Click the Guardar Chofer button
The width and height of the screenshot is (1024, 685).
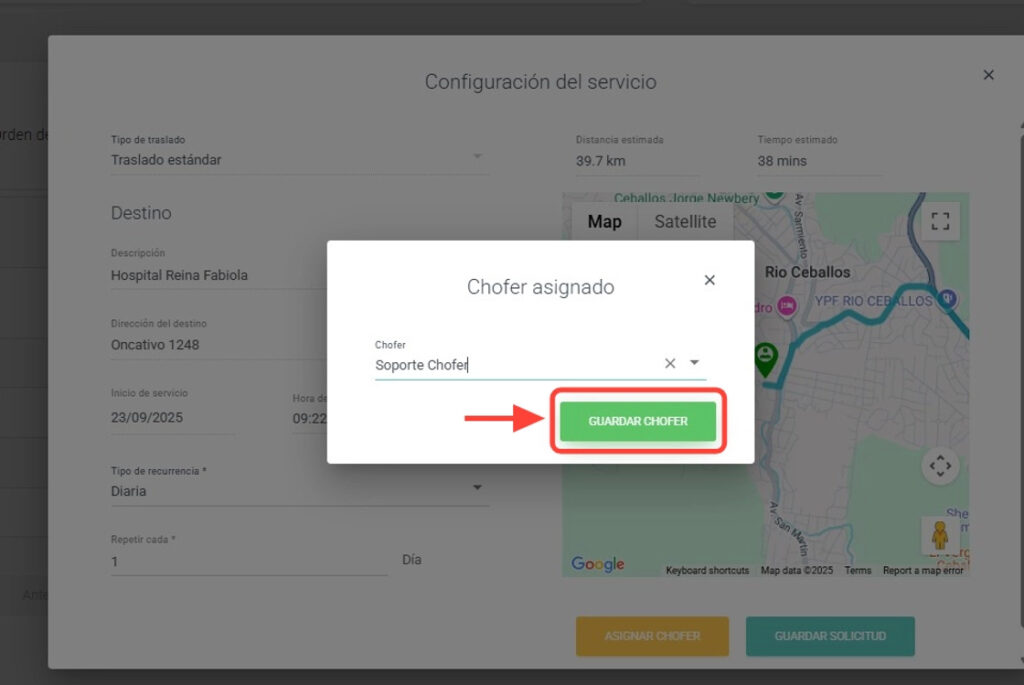tap(638, 421)
